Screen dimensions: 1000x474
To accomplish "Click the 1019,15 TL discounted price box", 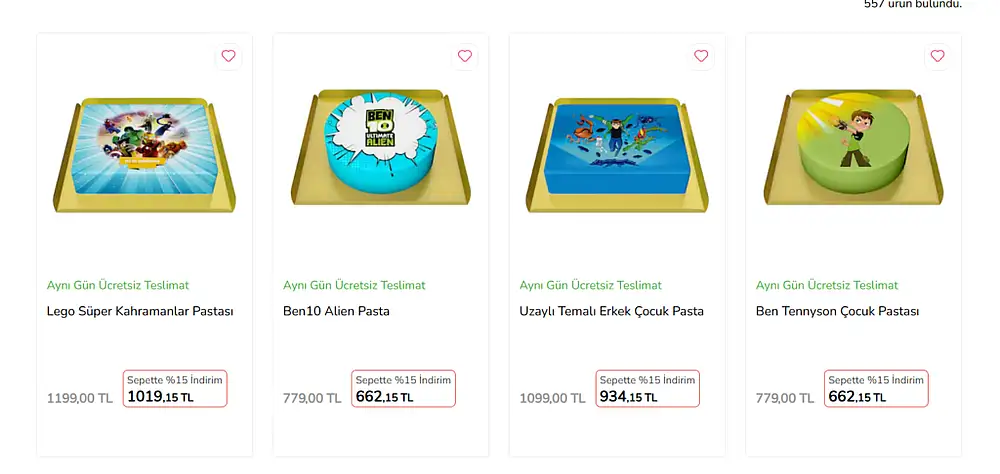I will 175,389.
